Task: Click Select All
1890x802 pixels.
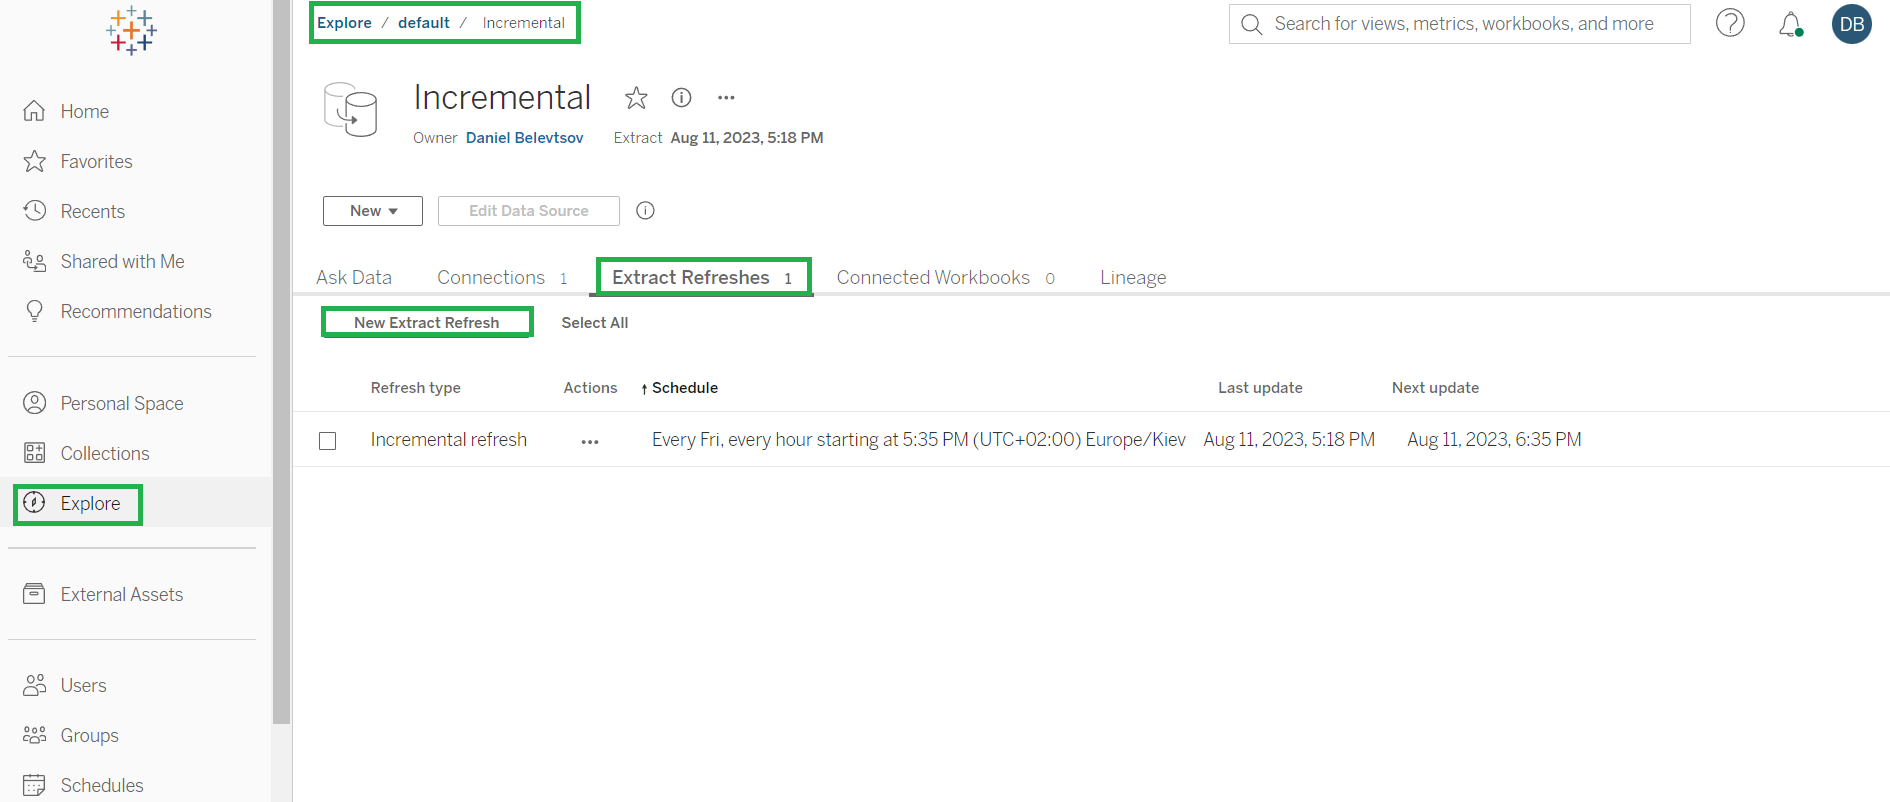Action: [595, 322]
